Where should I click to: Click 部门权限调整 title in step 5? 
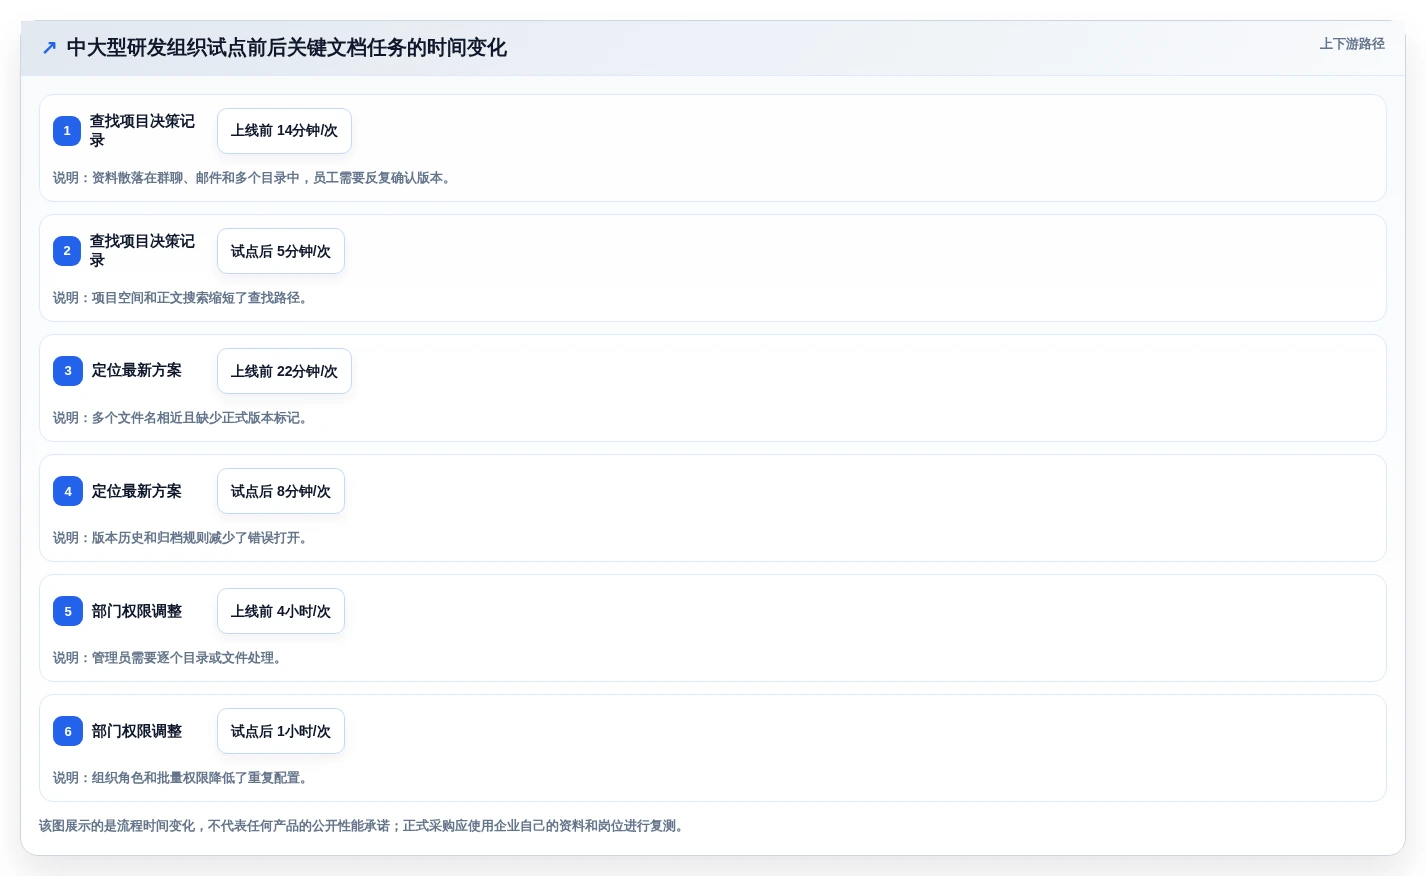click(137, 611)
